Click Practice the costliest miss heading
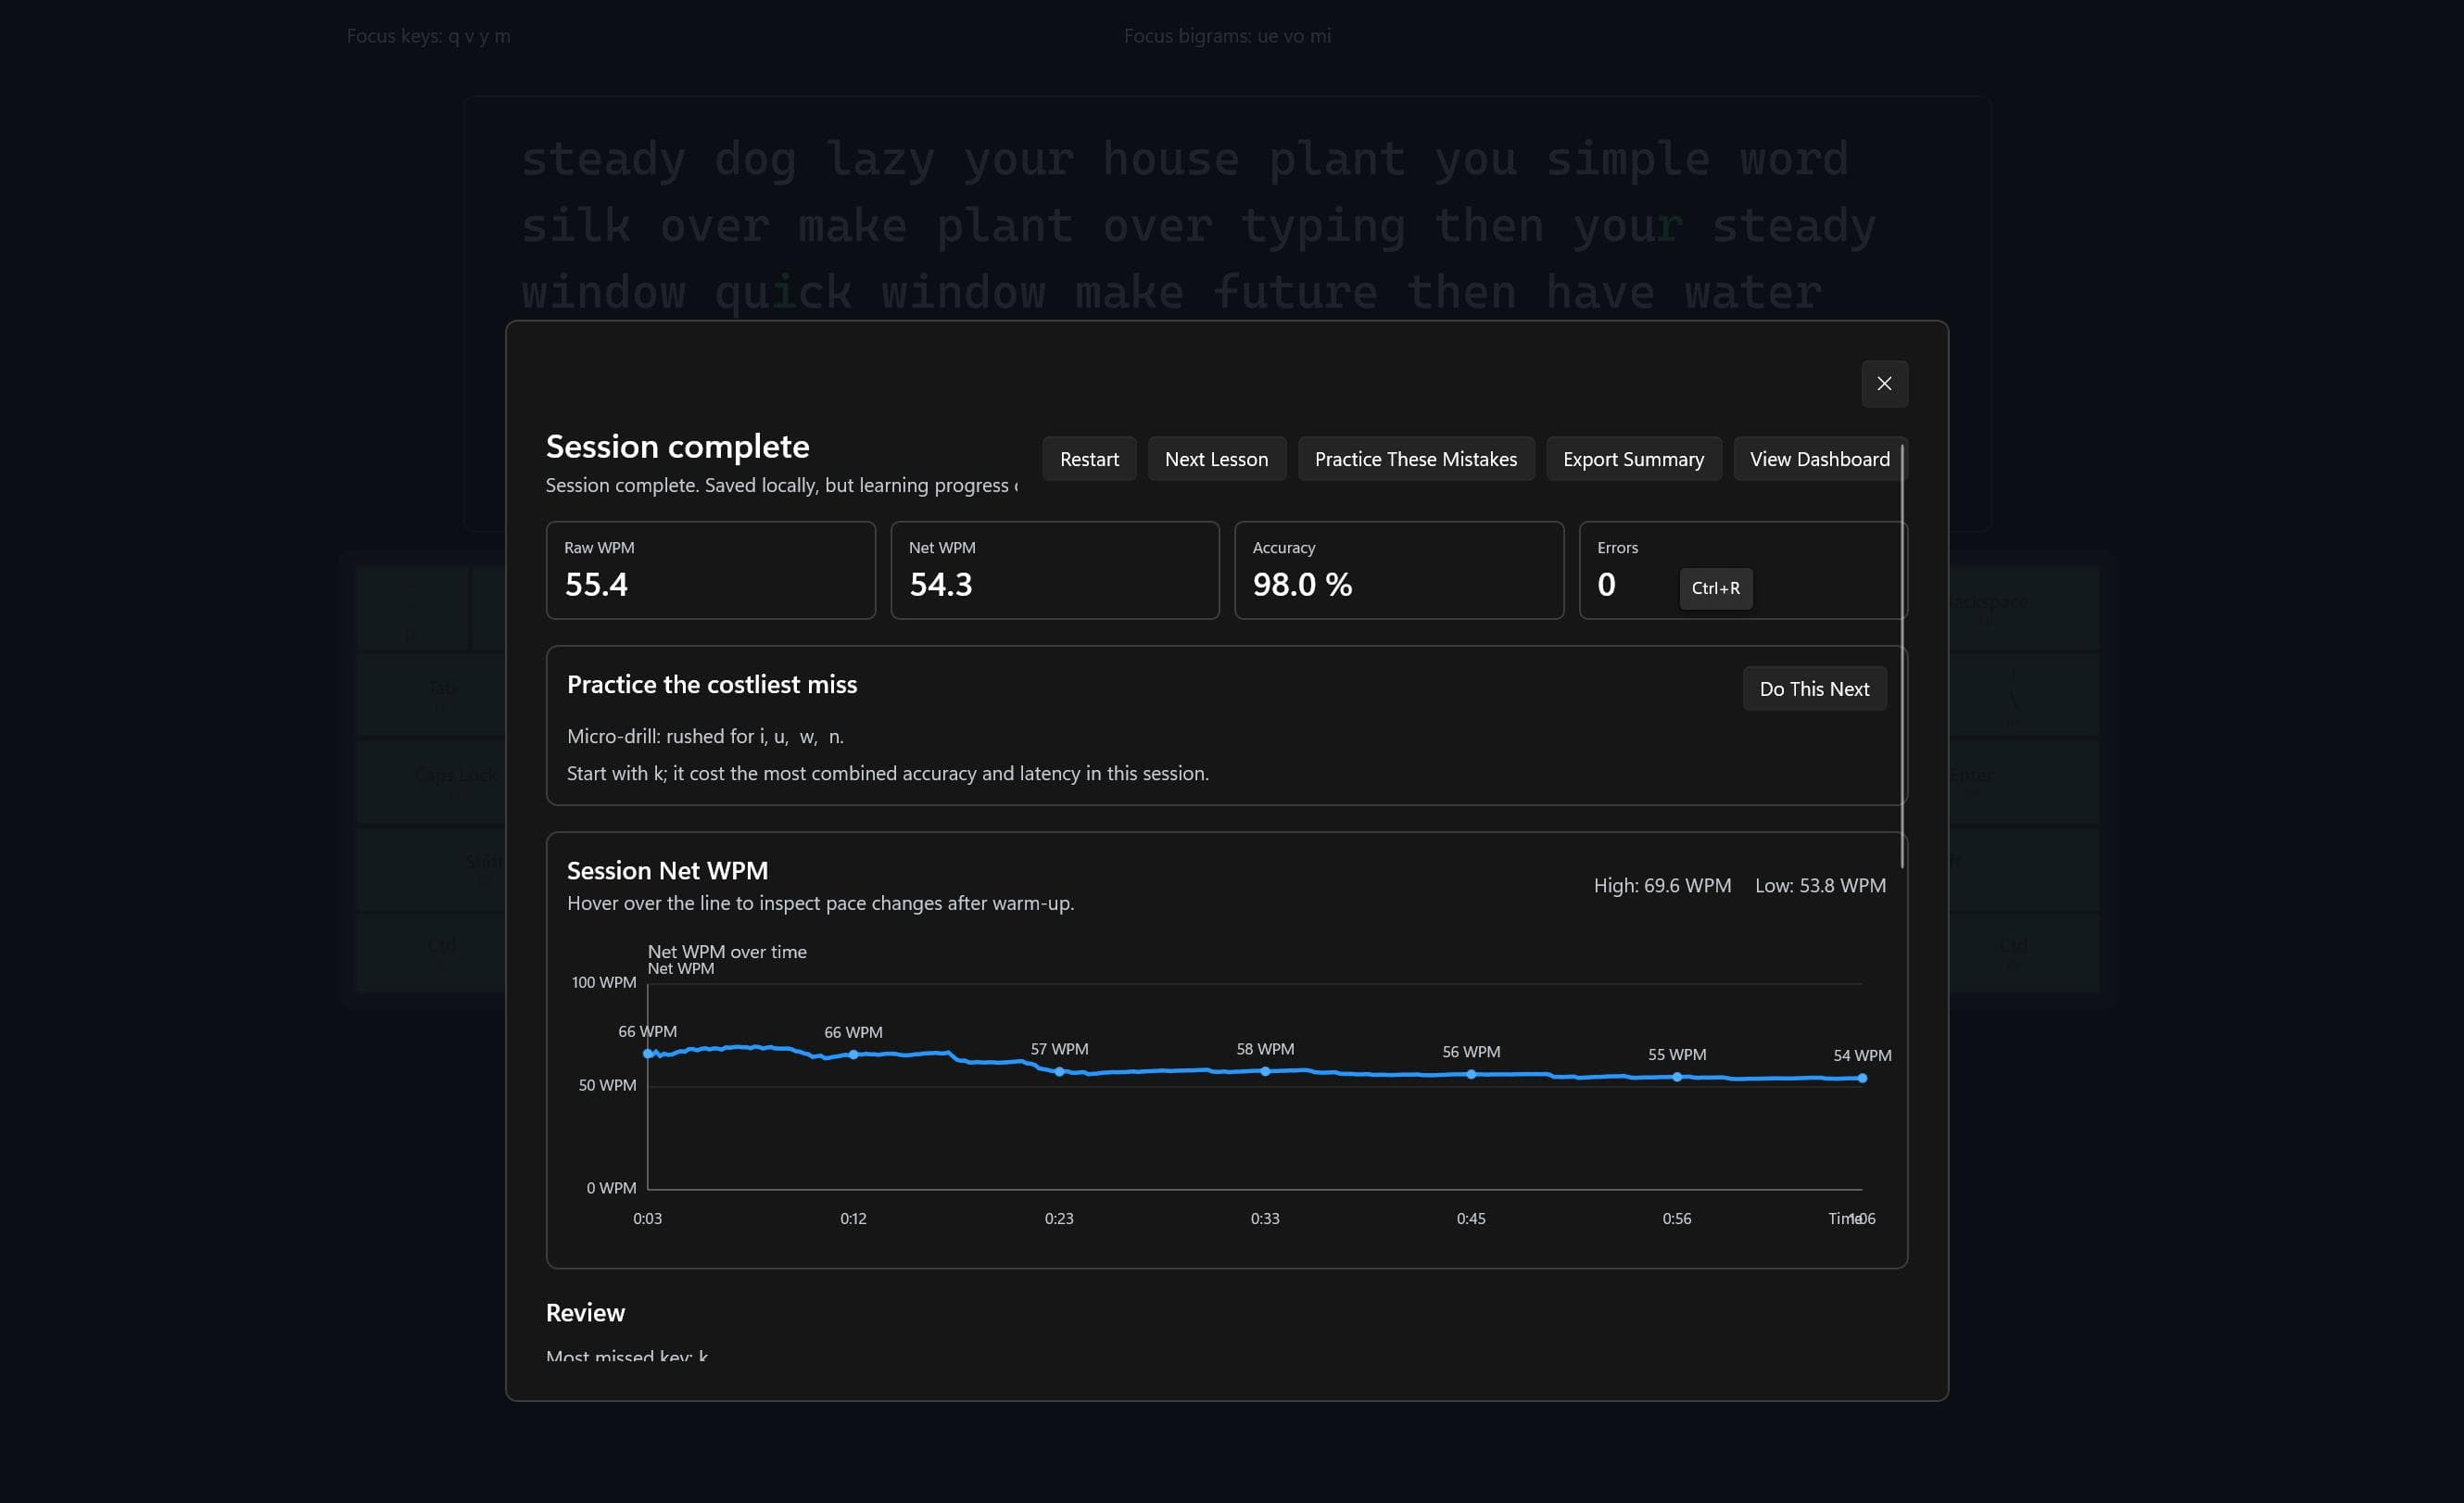This screenshot has width=2464, height=1503. coord(712,684)
